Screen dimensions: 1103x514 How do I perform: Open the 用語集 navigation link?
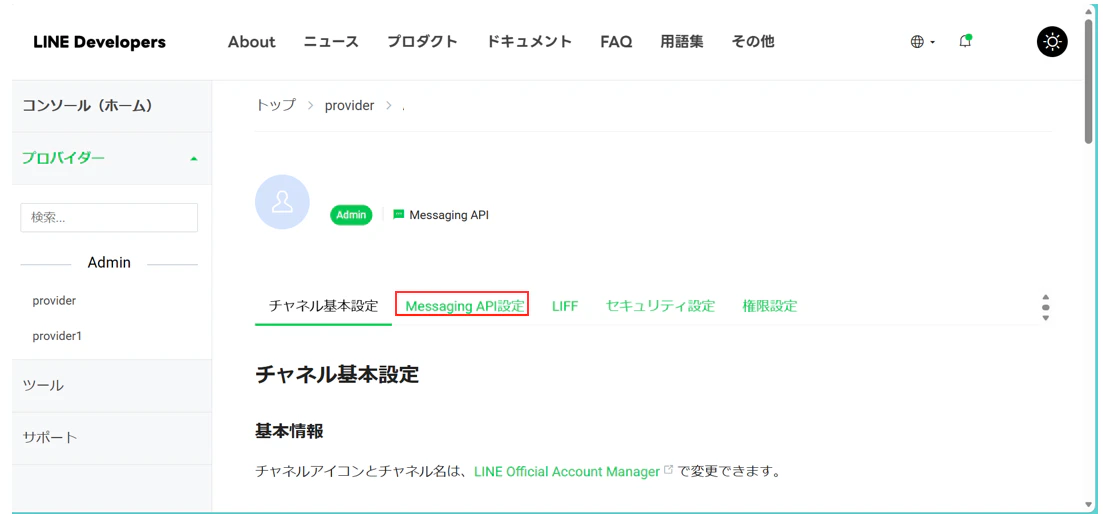click(682, 42)
